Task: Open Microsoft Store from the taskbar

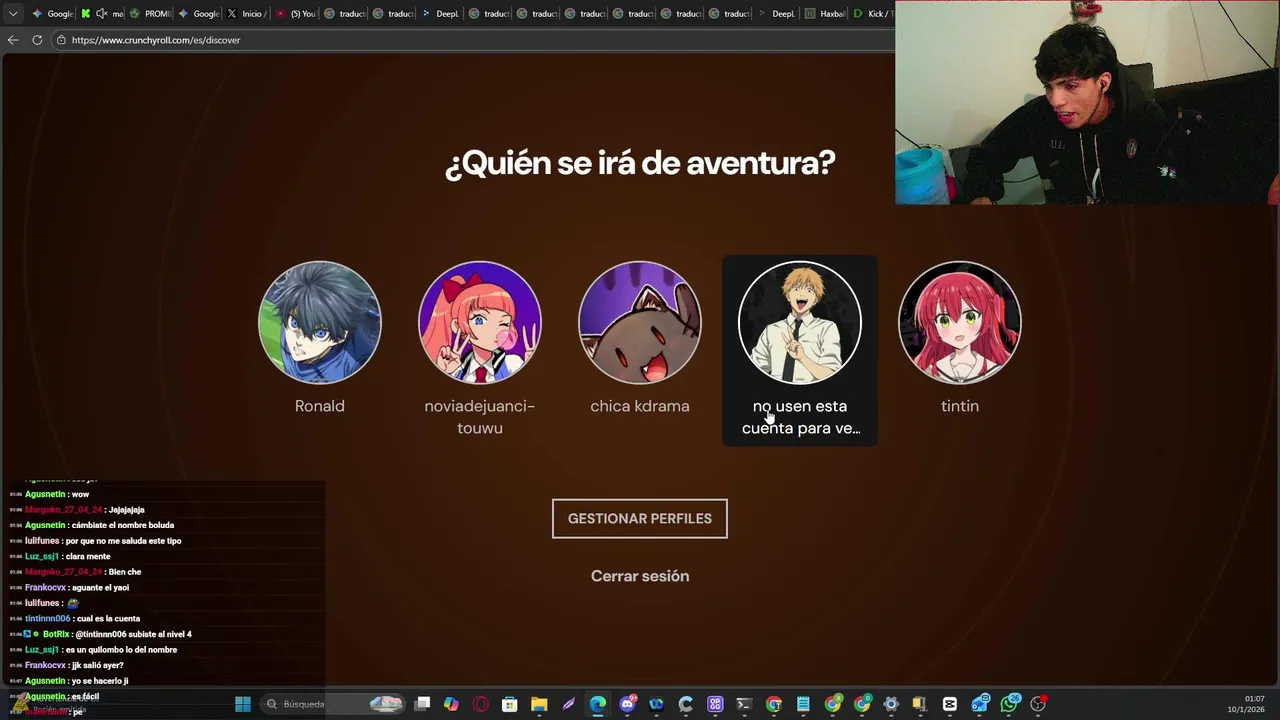Action: coord(510,704)
